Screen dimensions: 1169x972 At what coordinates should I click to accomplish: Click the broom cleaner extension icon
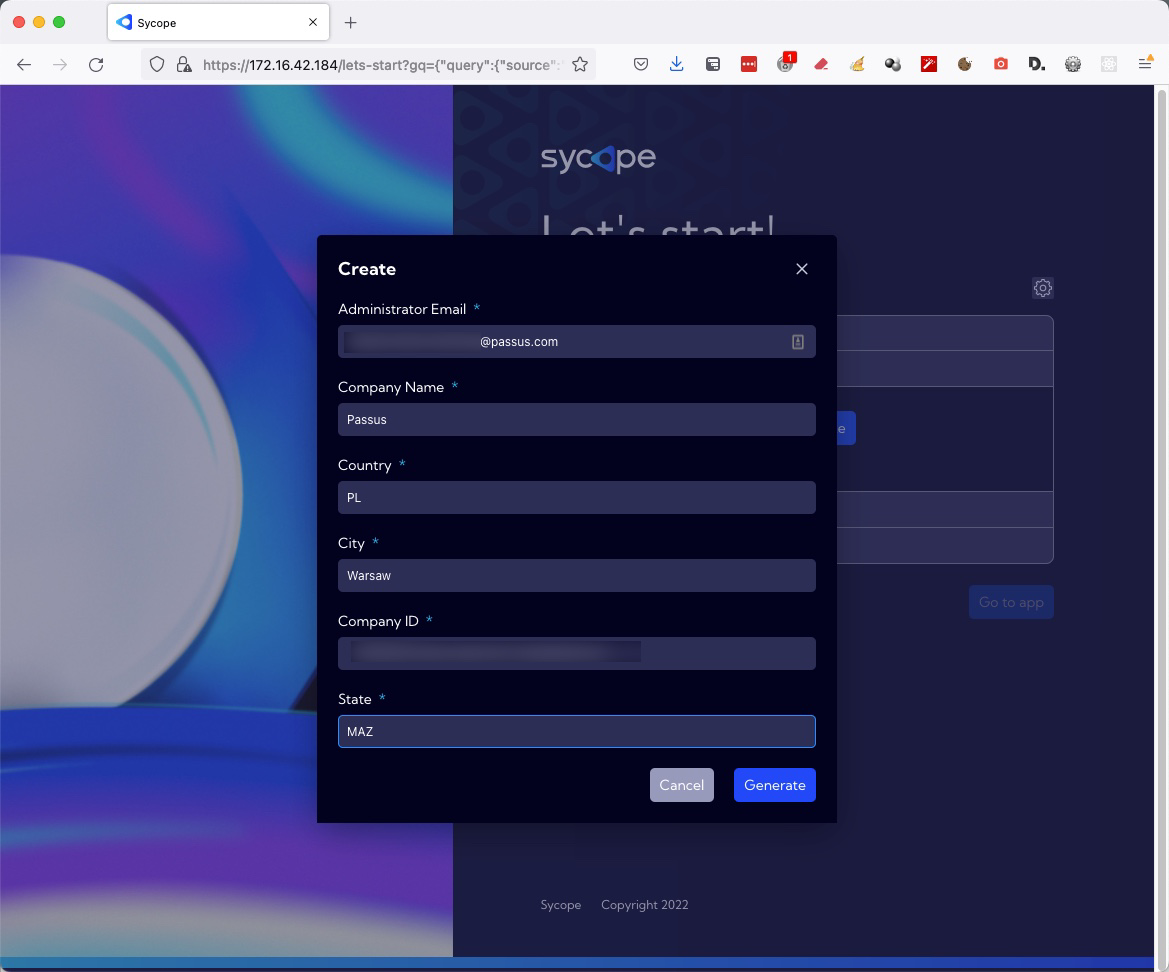click(857, 65)
